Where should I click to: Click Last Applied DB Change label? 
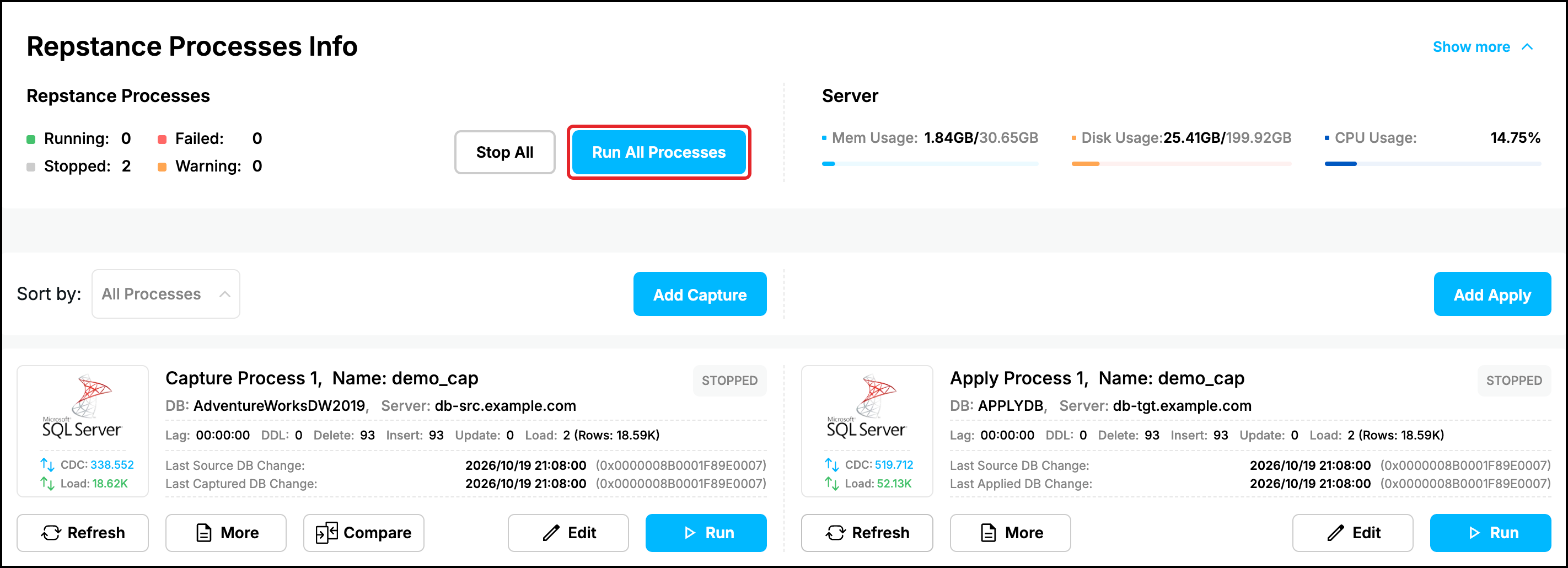click(1021, 484)
